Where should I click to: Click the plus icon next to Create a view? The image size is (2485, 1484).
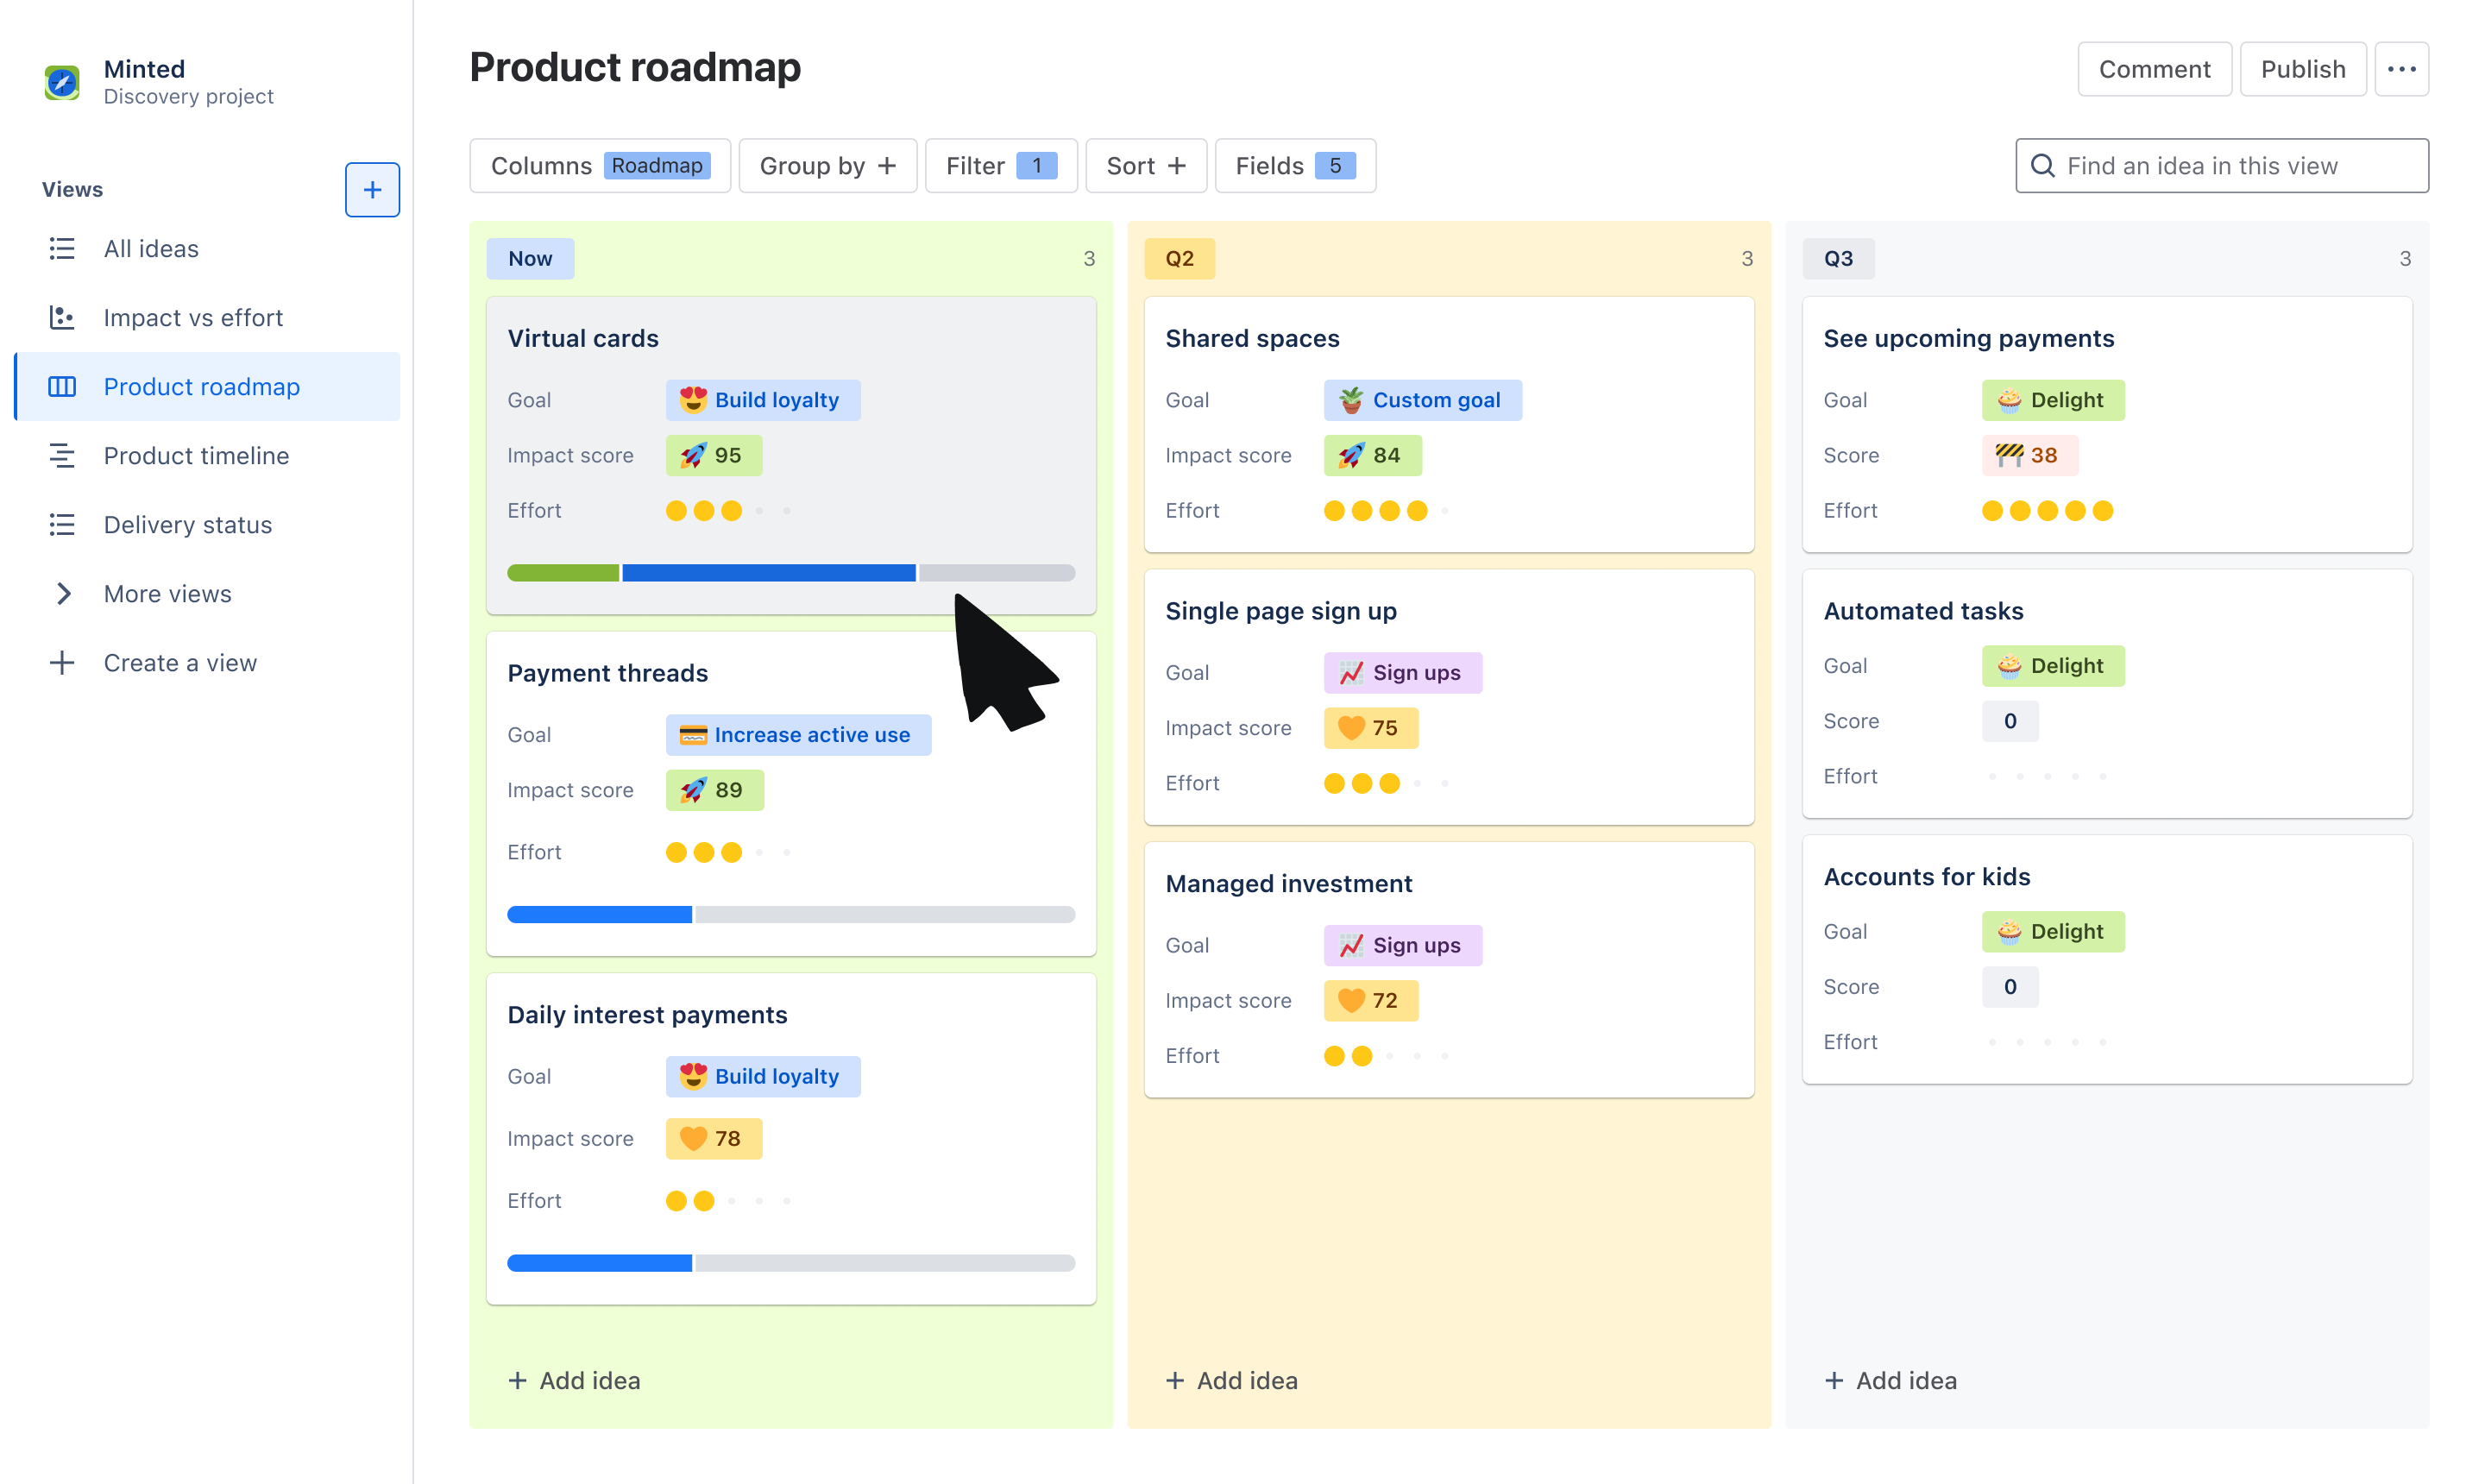point(62,663)
